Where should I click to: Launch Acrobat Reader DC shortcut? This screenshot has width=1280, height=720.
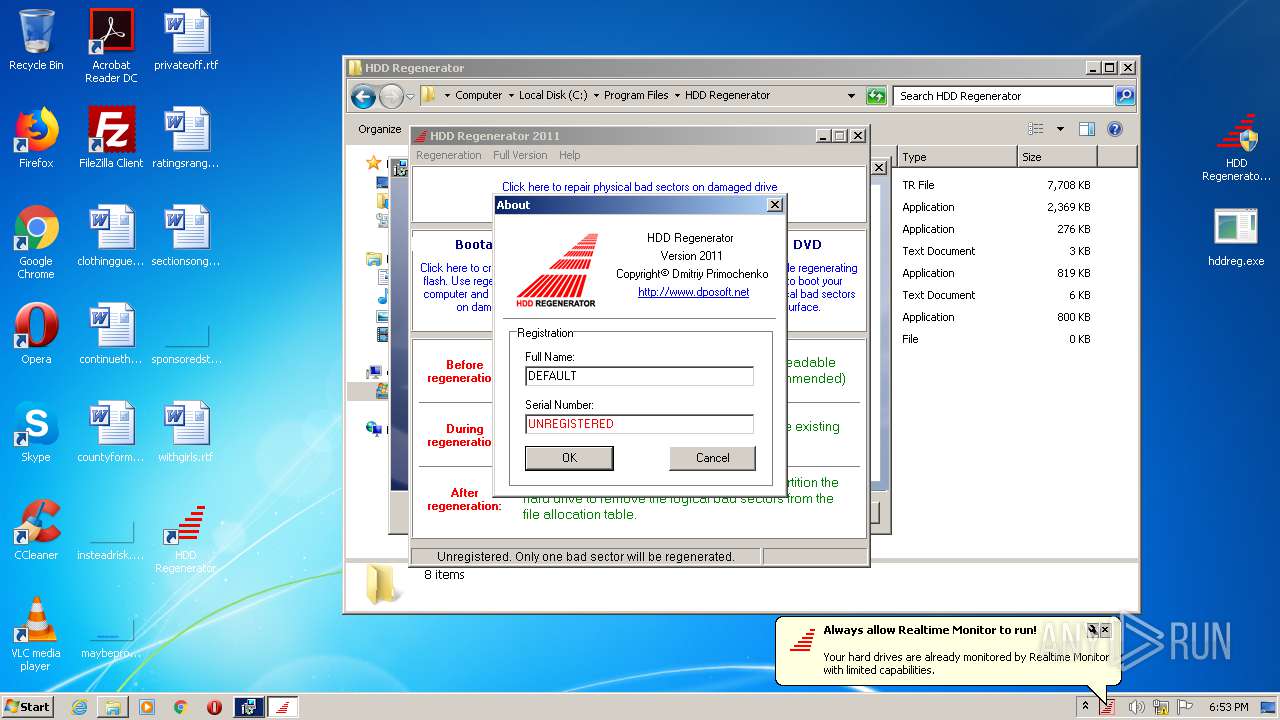(111, 46)
